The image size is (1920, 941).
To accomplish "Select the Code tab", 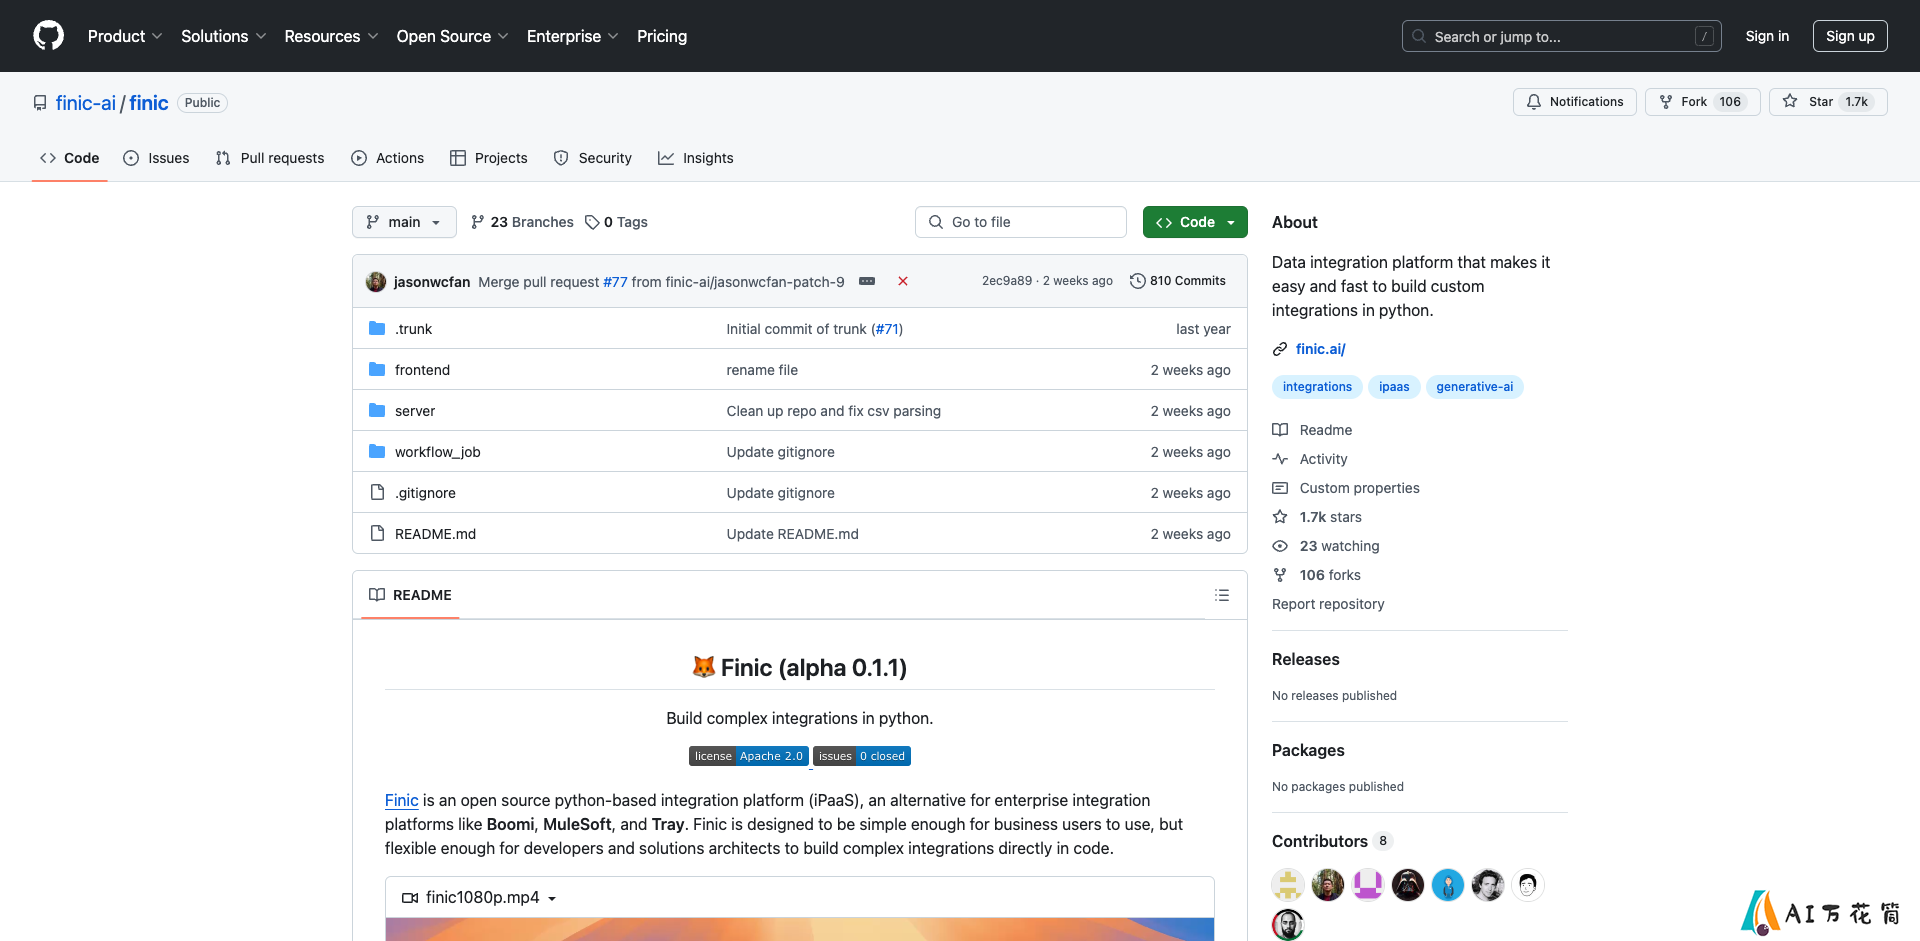I will [70, 158].
